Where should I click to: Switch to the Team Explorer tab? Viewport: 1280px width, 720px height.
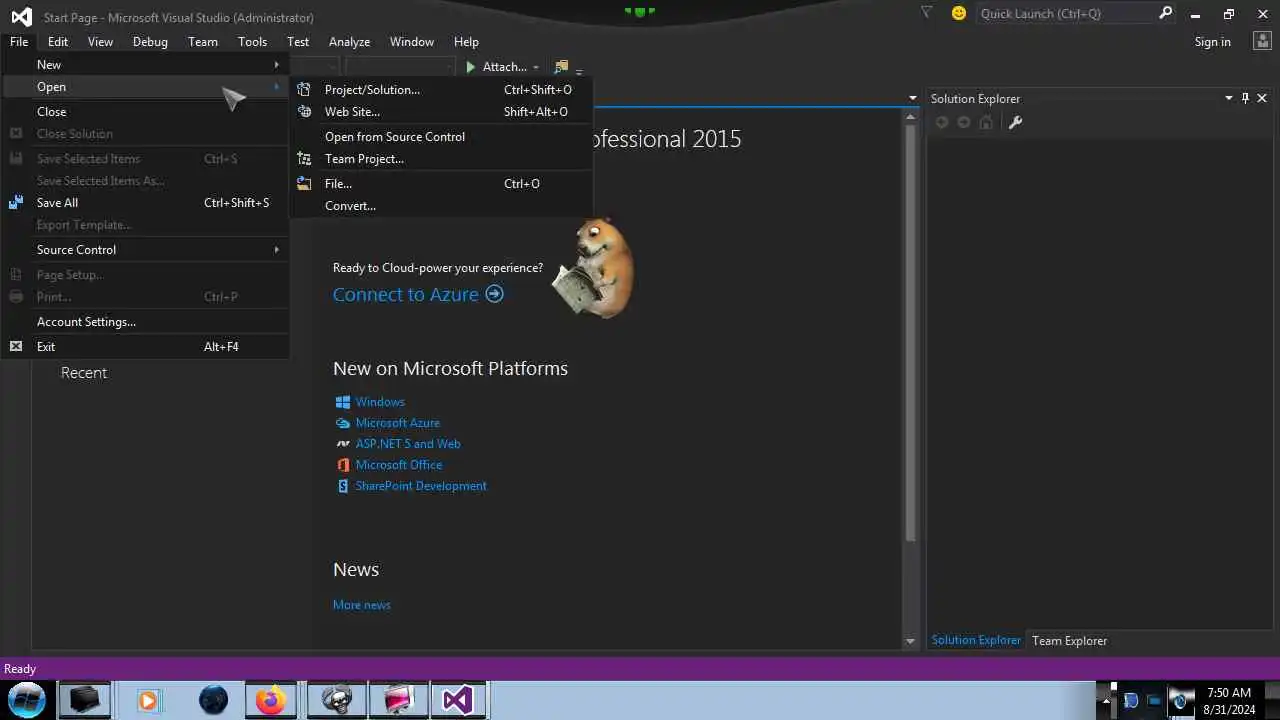point(1069,640)
